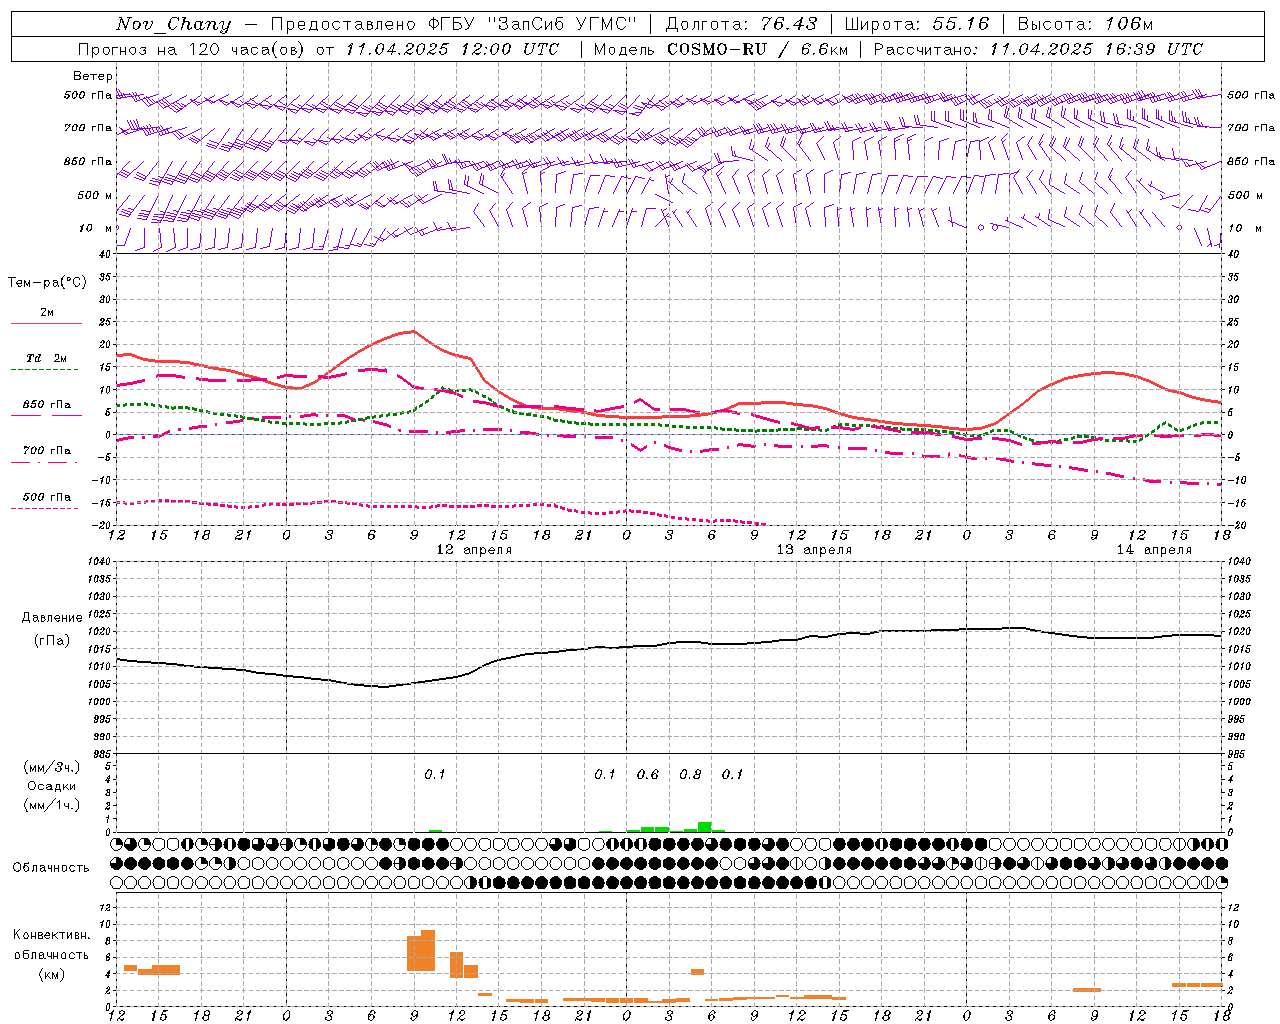Click computed time 'Рассчитано: 11.04.2025 16:39 UTC'
The image size is (1280, 1024).
pos(1038,49)
